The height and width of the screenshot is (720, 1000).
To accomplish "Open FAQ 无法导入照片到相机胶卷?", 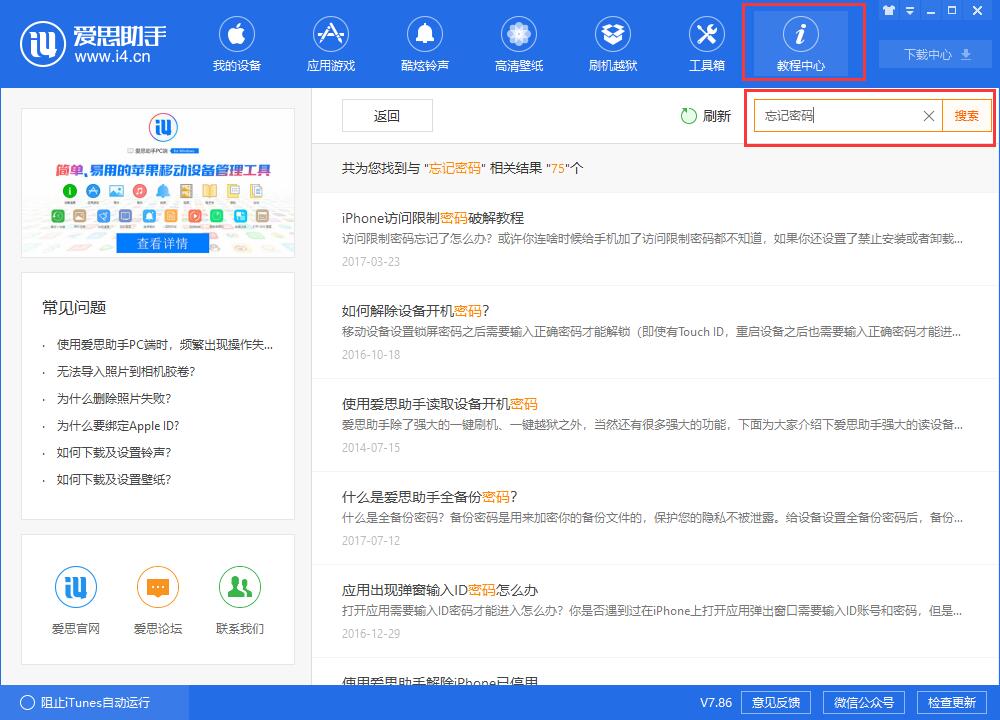I will coord(126,372).
